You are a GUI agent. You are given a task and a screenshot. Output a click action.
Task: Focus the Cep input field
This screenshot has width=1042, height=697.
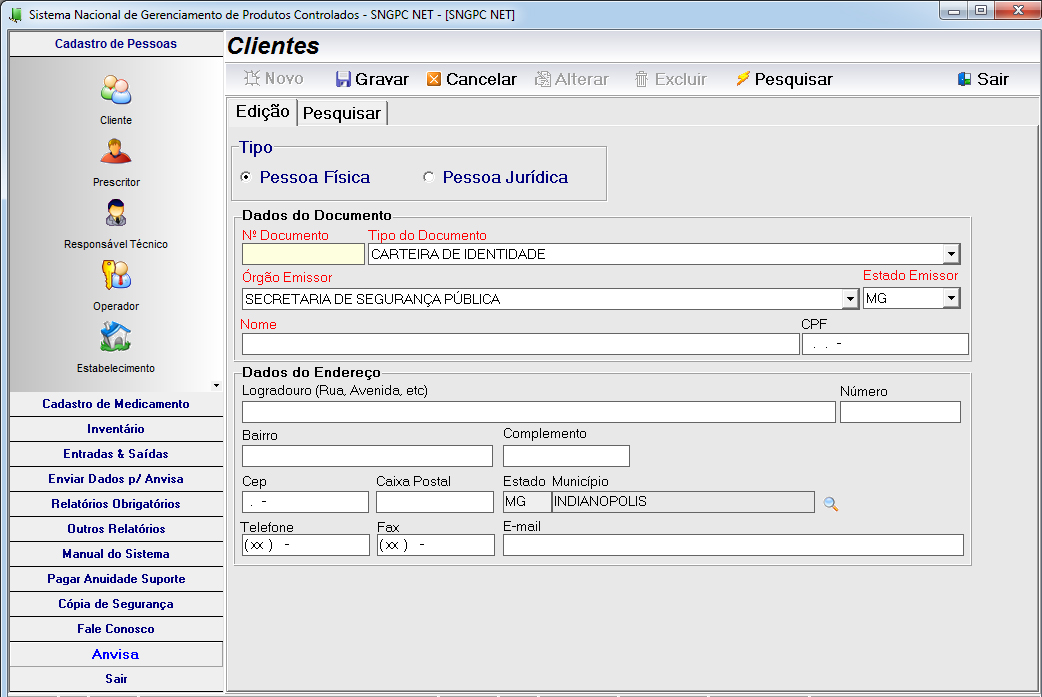coord(305,502)
